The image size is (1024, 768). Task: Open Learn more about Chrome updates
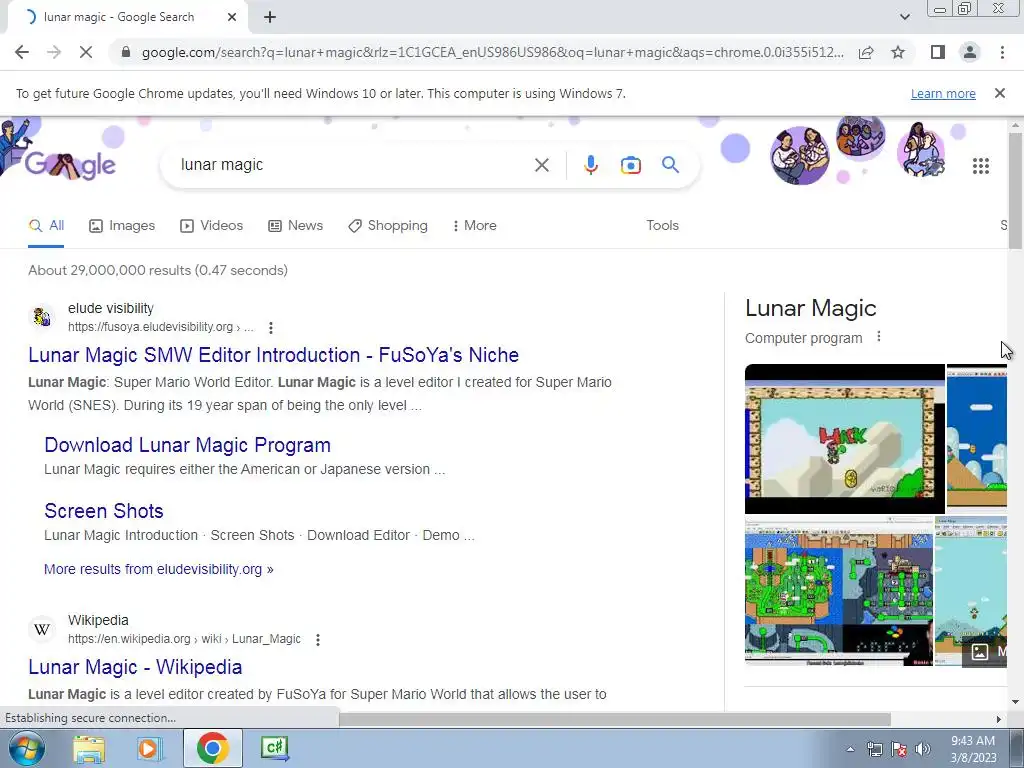pos(943,93)
